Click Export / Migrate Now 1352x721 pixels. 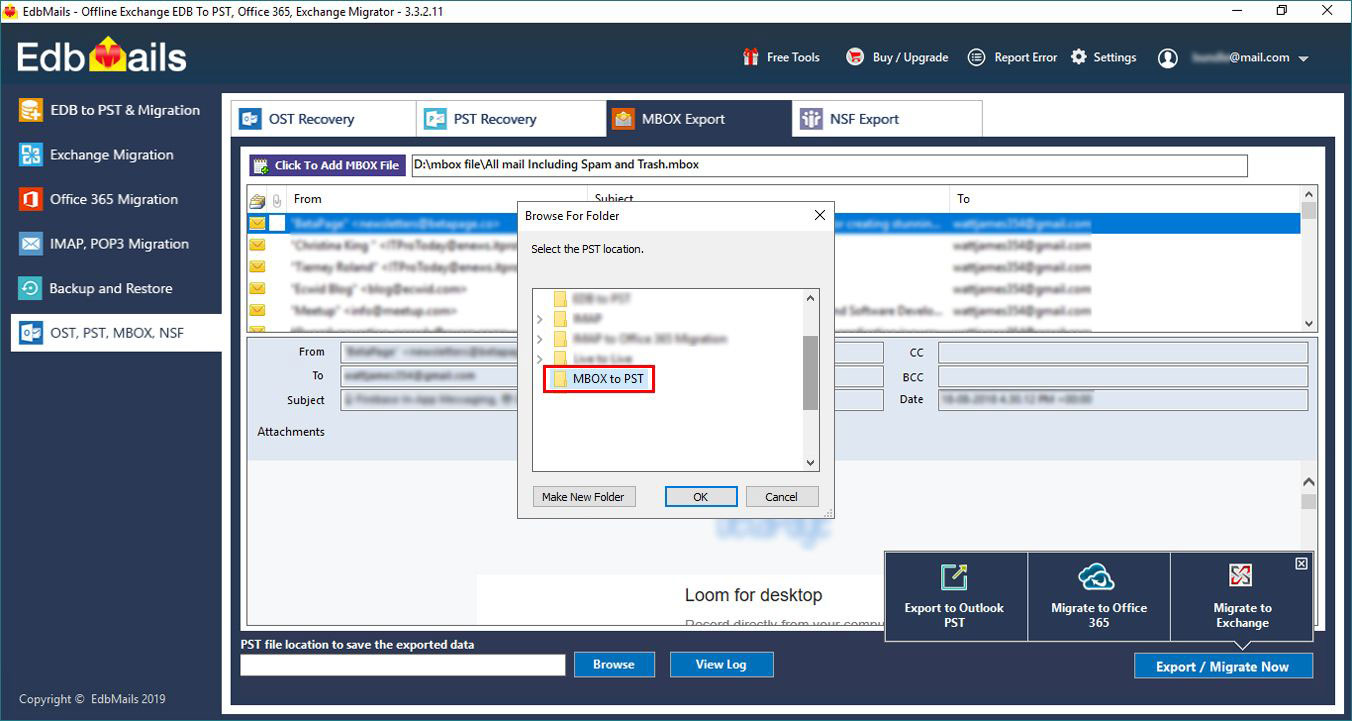[x=1223, y=666]
